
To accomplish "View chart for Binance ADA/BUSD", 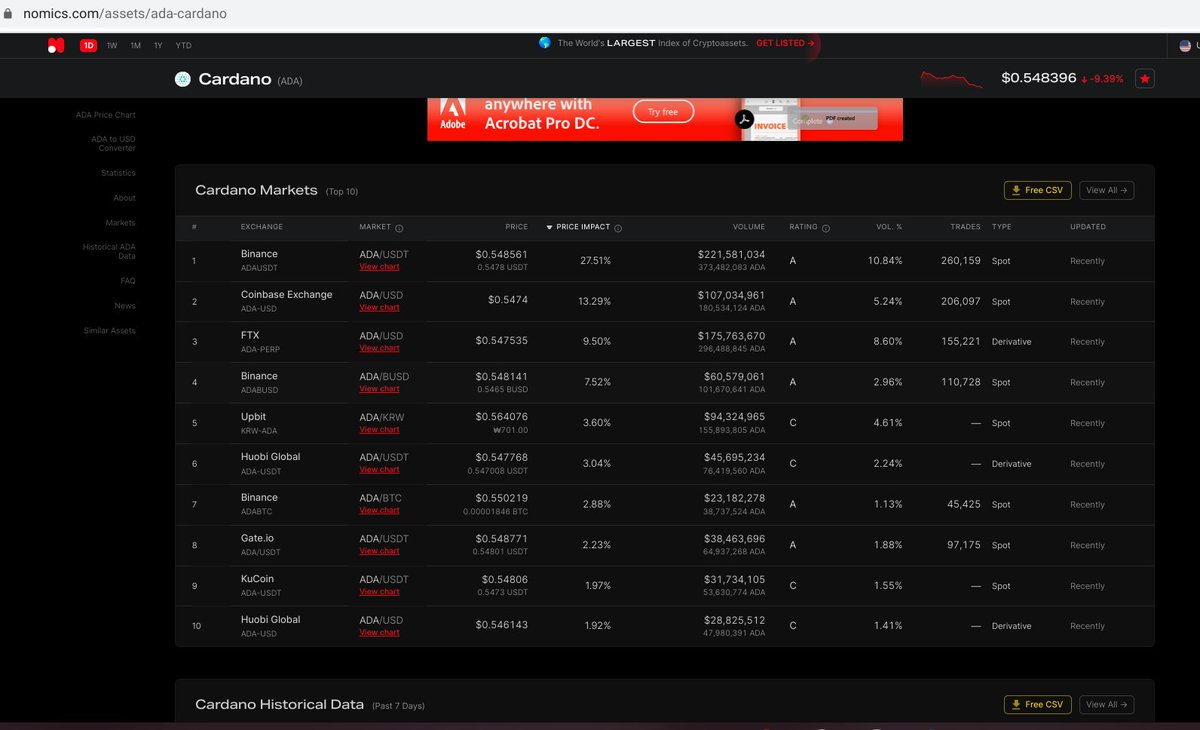I will pos(379,389).
